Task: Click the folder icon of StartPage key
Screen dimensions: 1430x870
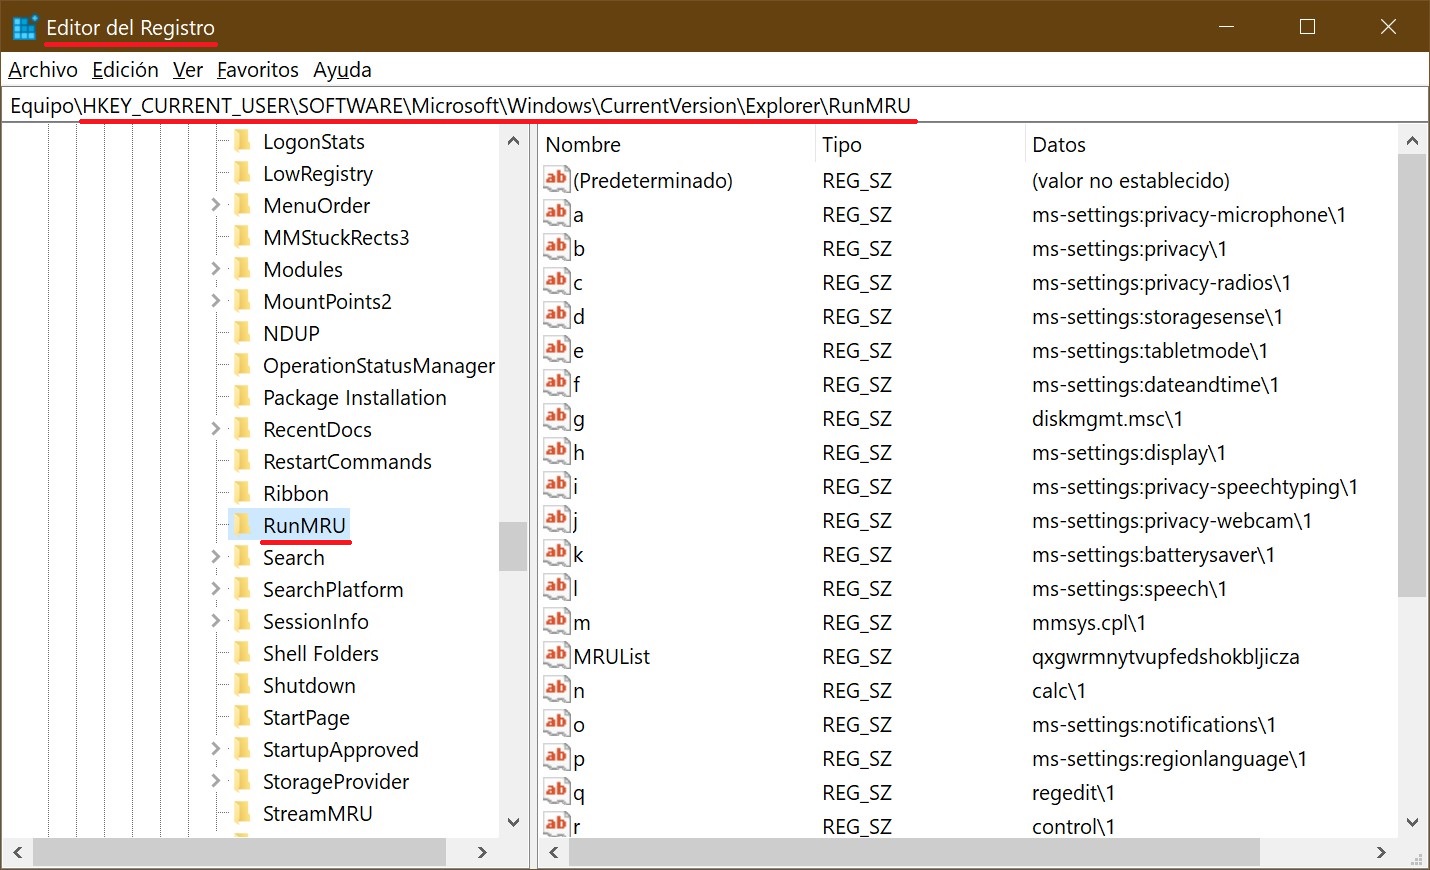Action: pyautogui.click(x=242, y=716)
